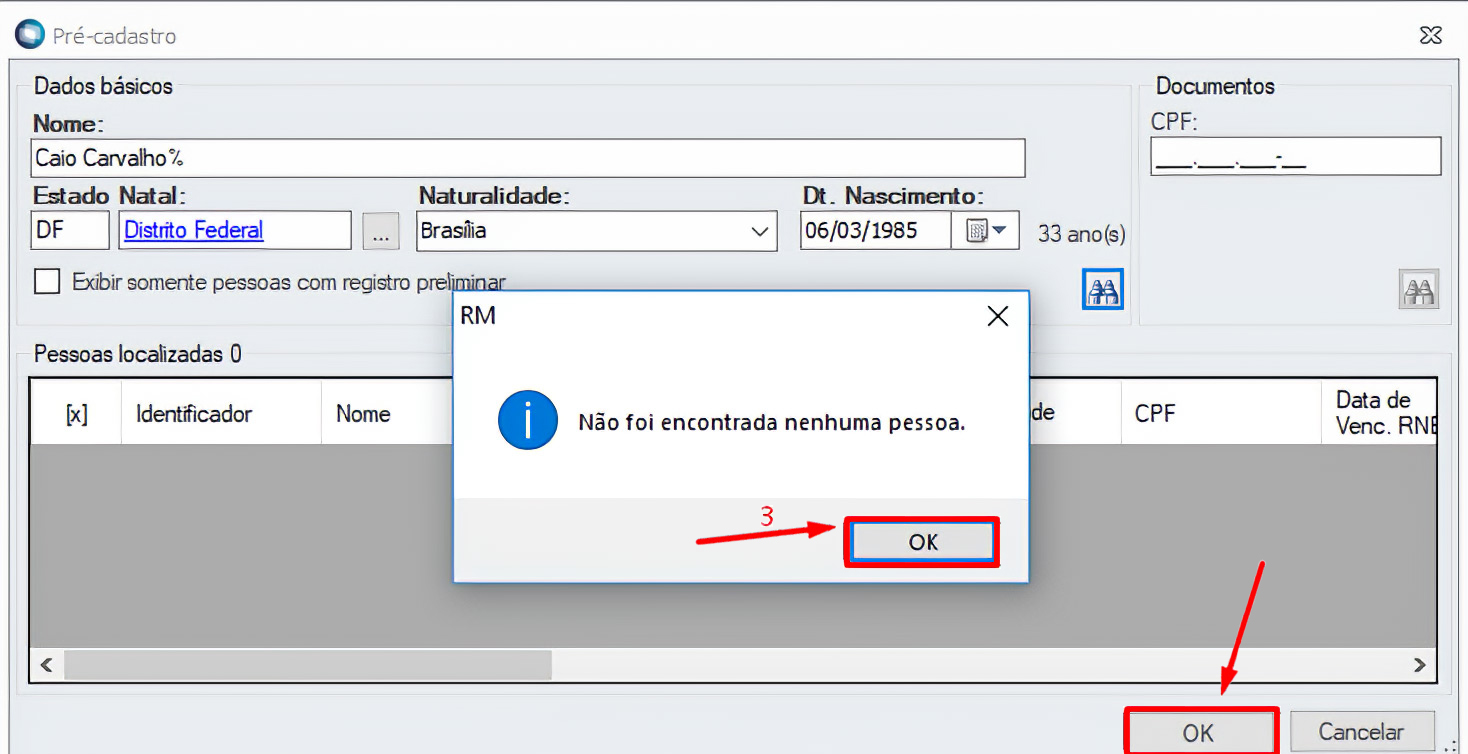
Task: Click the binoculars search icon in Dados básicos
Action: point(1103,290)
